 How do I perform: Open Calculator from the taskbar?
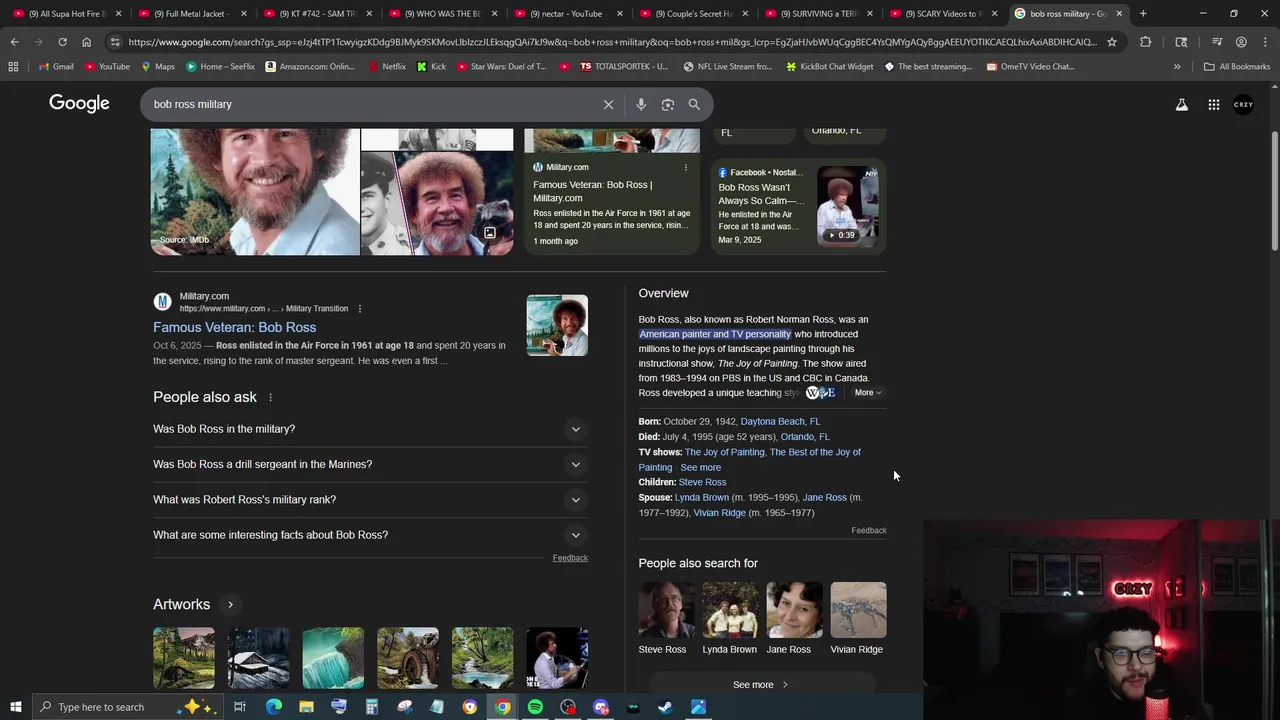[371, 707]
